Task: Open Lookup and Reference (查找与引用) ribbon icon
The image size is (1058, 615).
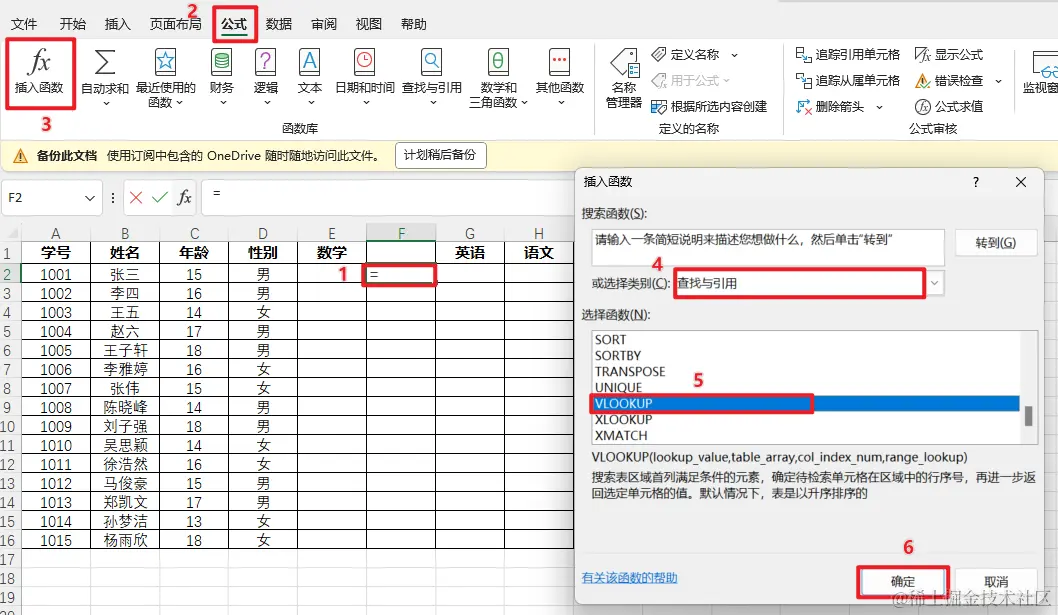Action: coord(432,62)
